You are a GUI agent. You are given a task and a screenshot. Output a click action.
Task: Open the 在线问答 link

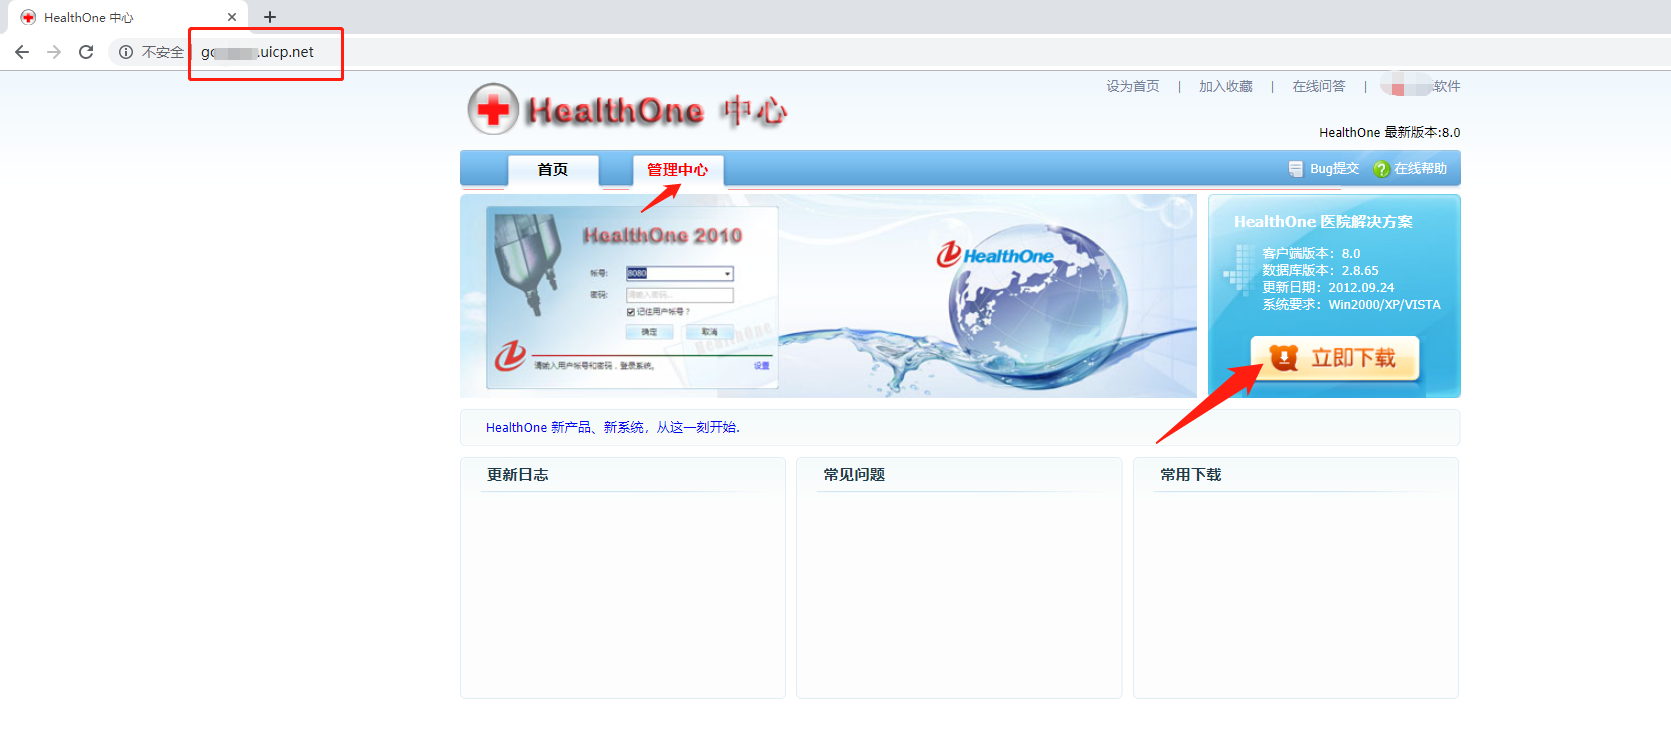pos(1319,86)
